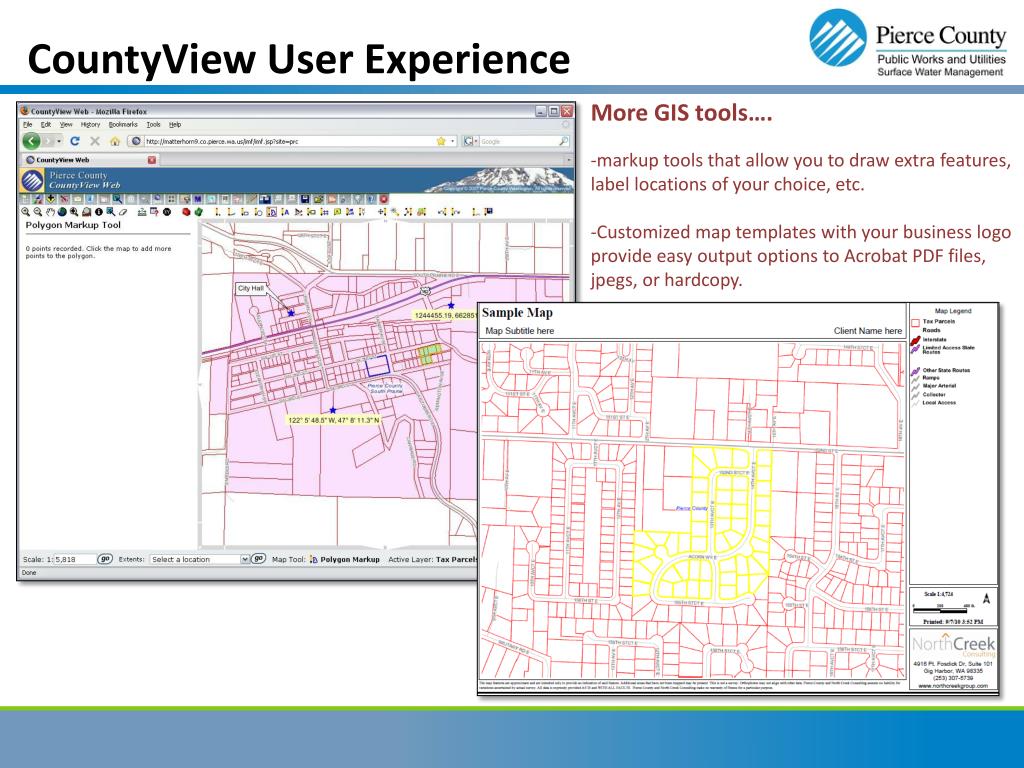Click the Firefox home icon

(x=115, y=141)
